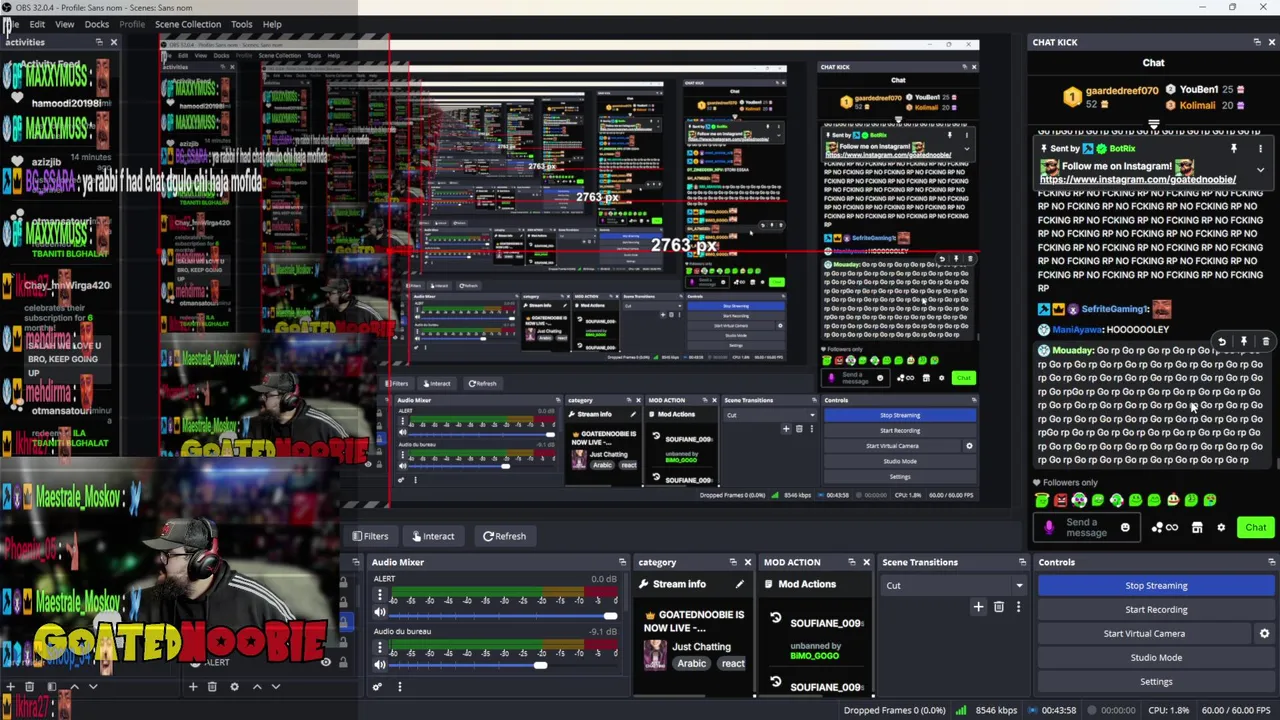Open the Docks menu
Screen dimensions: 1280x720
[x=97, y=24]
